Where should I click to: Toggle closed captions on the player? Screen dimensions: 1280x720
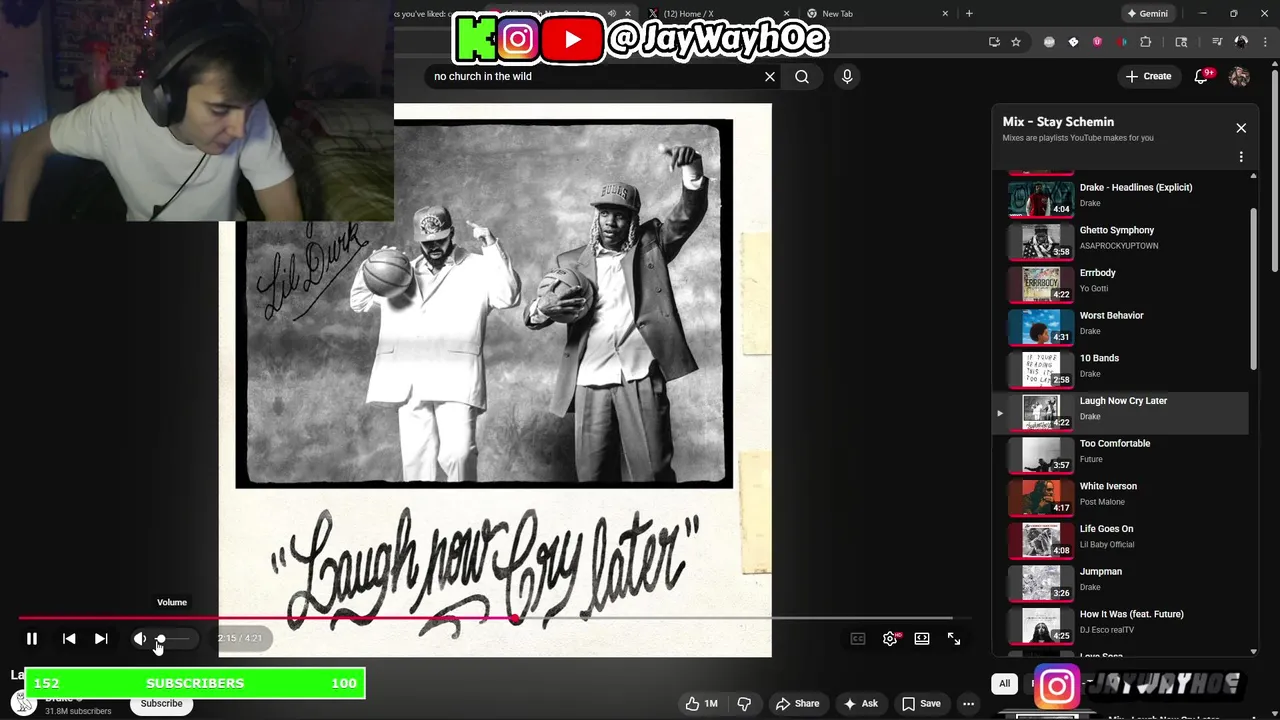pos(858,638)
